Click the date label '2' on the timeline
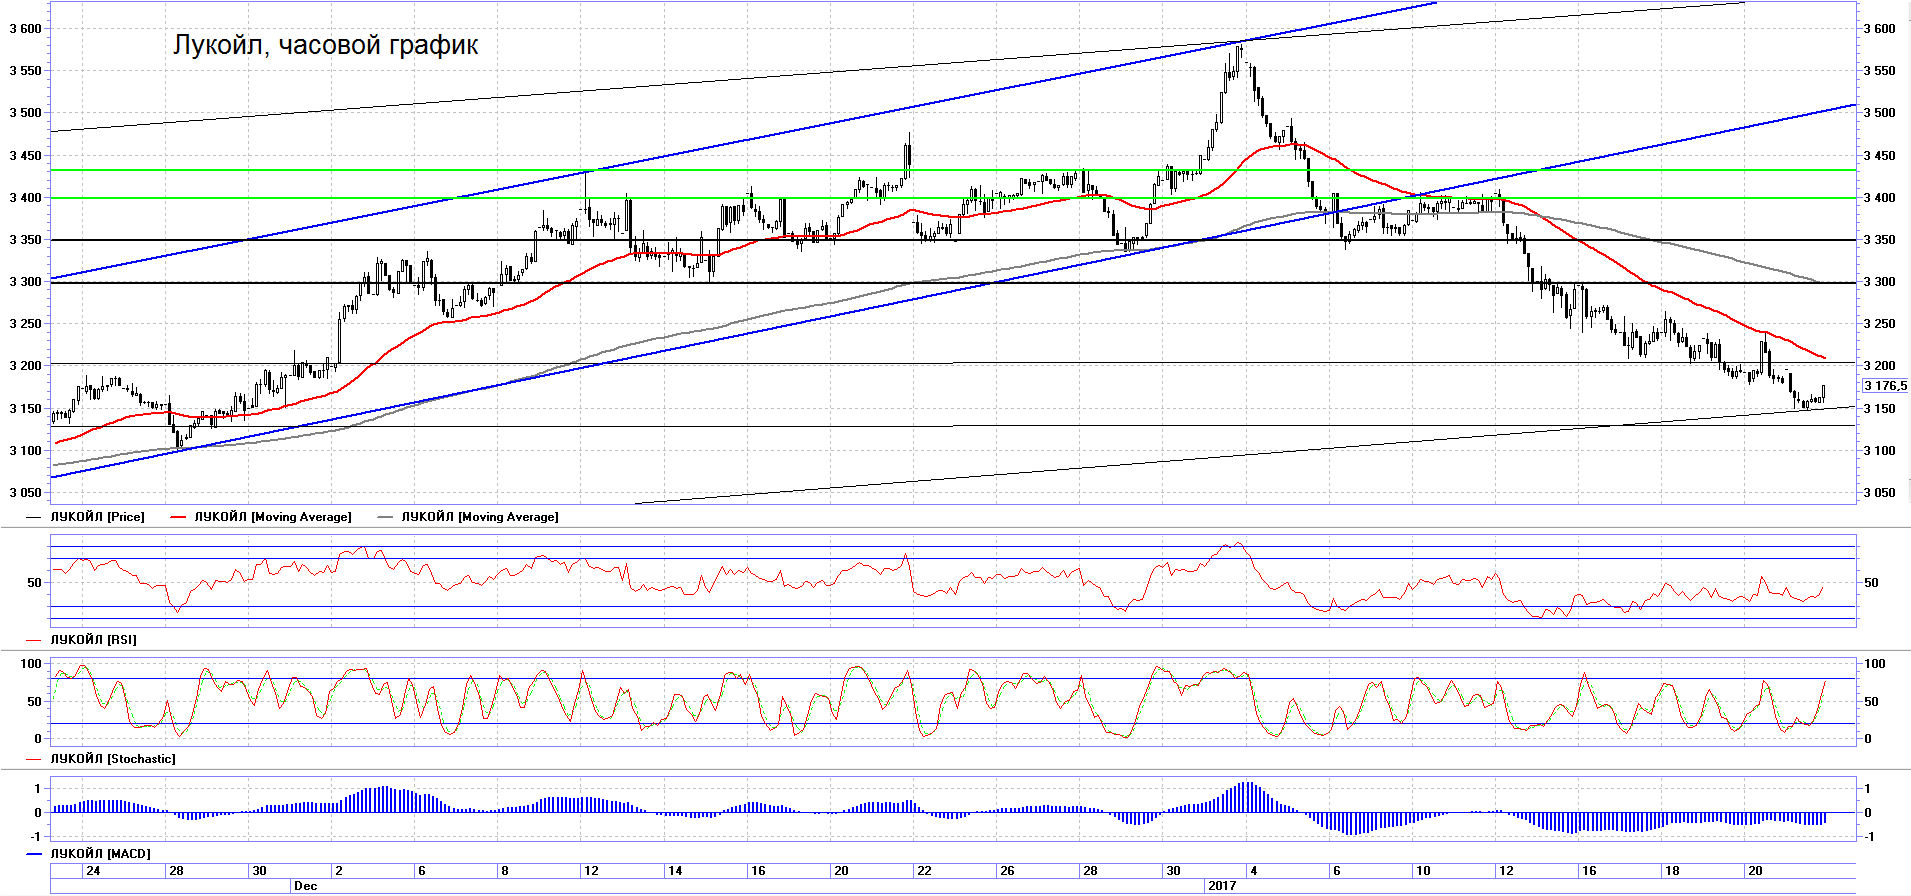Image resolution: width=1911 pixels, height=896 pixels. point(339,871)
